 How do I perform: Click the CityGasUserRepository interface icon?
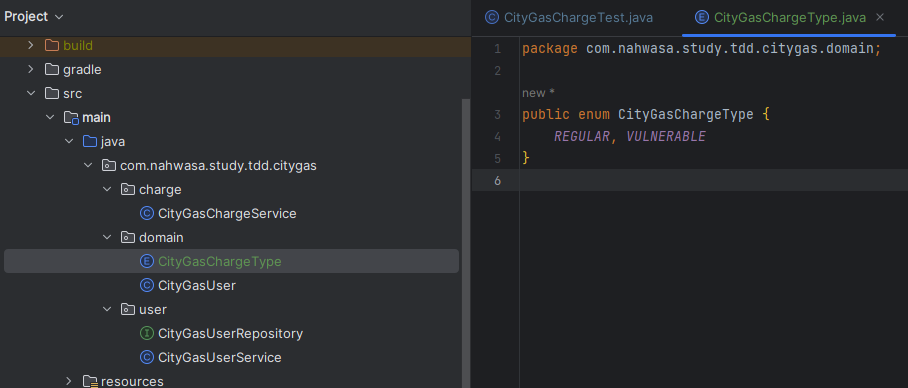click(x=147, y=334)
